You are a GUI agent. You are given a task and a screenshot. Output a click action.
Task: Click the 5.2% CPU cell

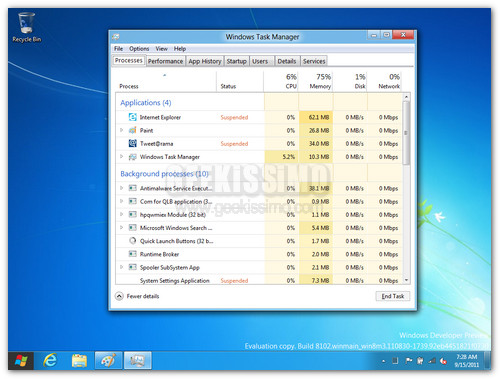pyautogui.click(x=281, y=157)
